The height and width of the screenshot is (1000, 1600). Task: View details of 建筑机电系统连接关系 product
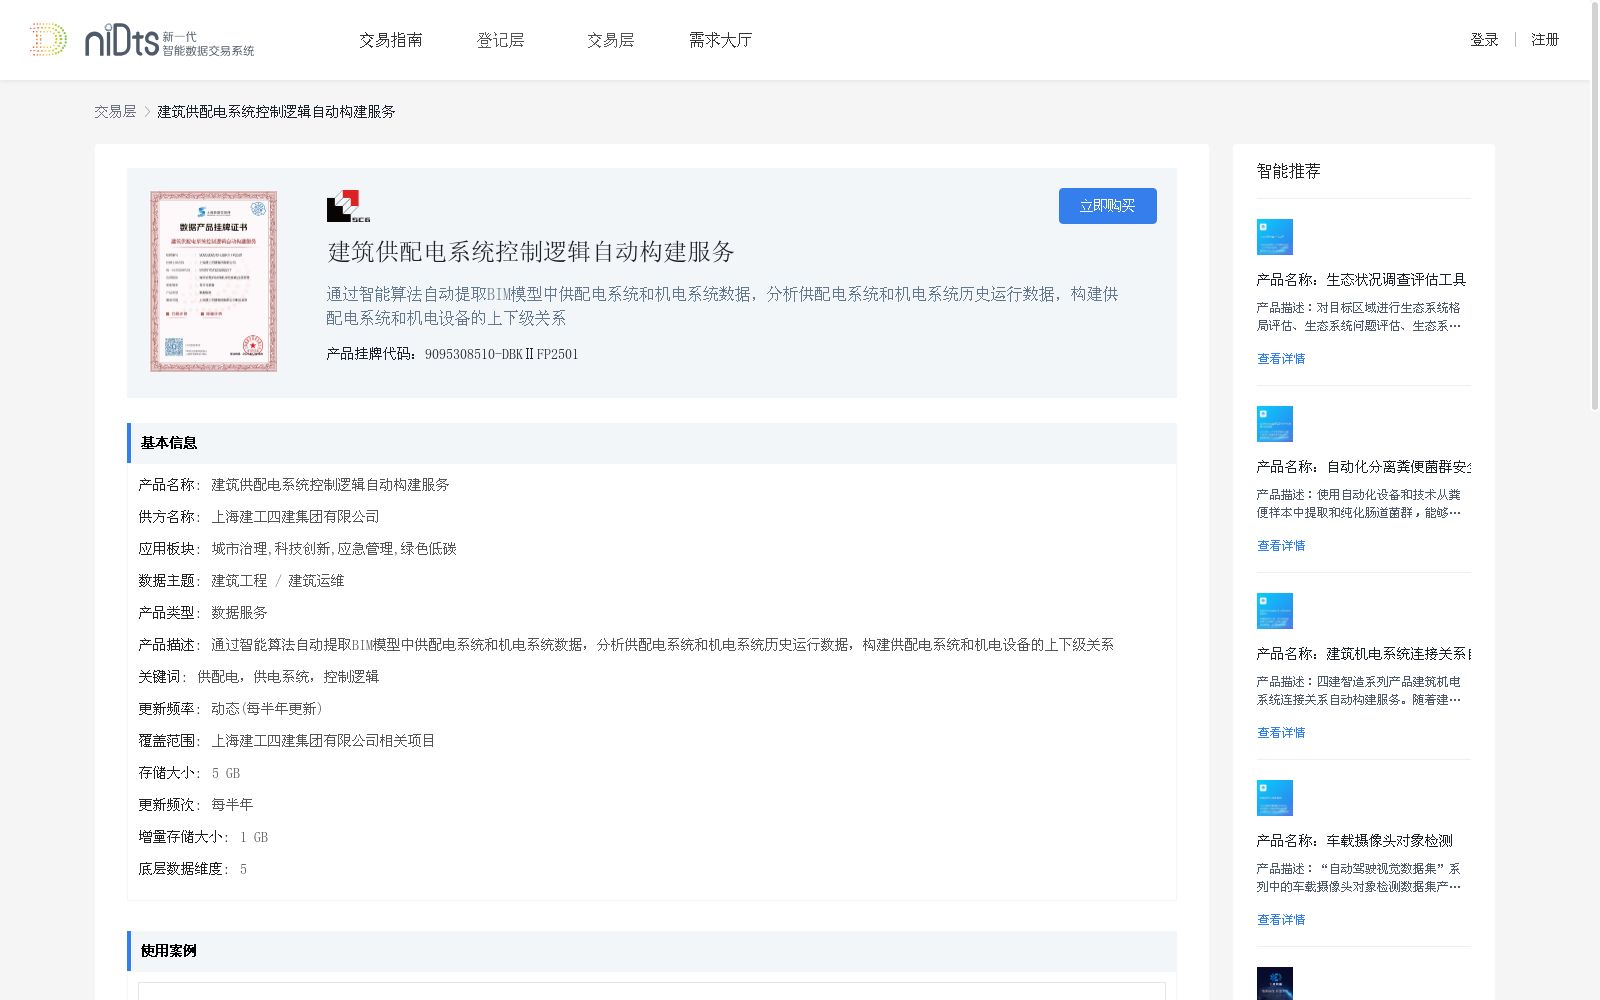1281,733
